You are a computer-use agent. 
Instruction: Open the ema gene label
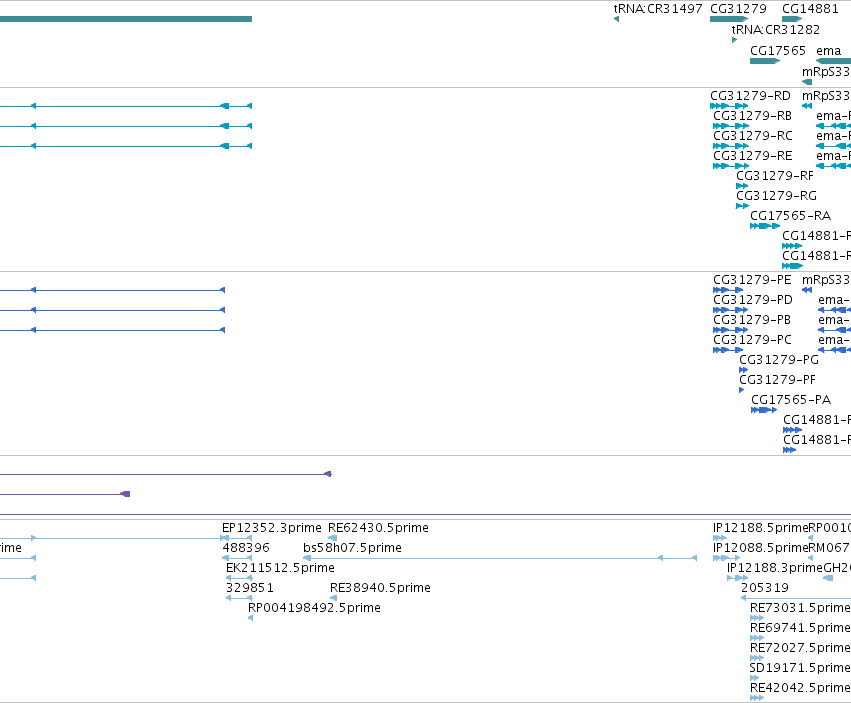(x=828, y=50)
